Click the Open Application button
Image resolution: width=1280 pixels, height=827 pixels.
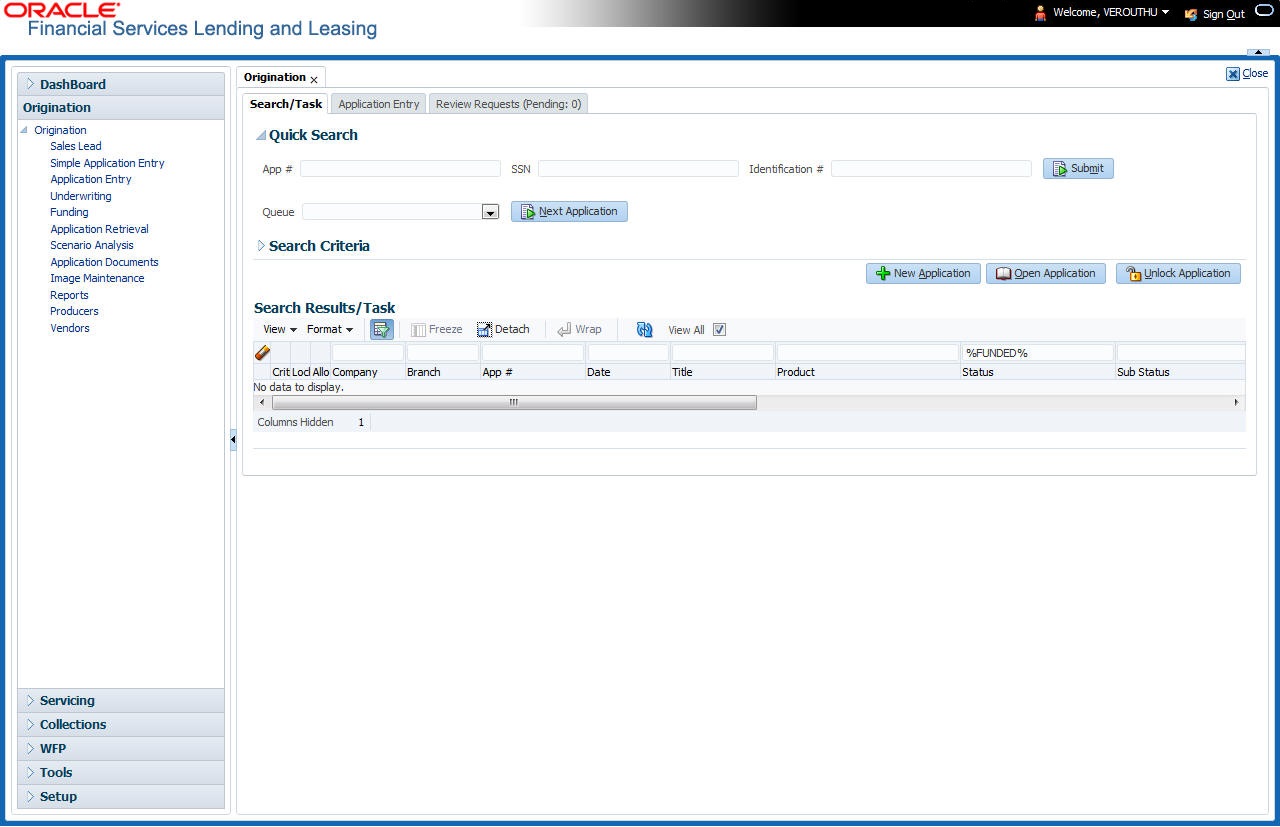coord(1046,273)
